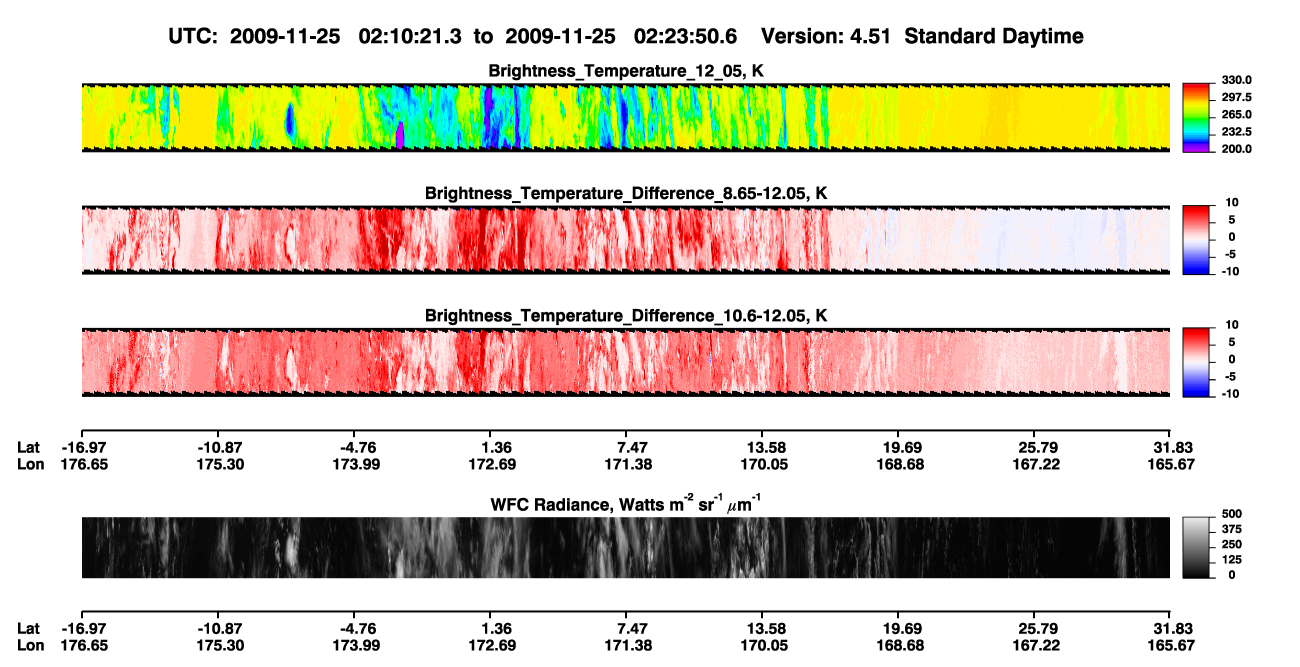Viewport: 1300px width, 667px height.
Task: Click the 500 label on radiance colorbar
Action: point(1230,513)
